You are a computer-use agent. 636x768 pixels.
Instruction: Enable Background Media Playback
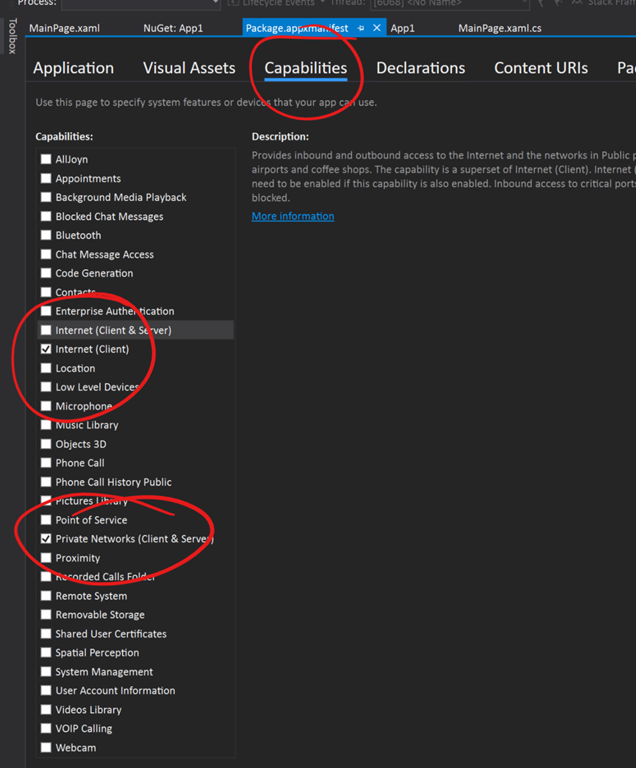(x=46, y=197)
